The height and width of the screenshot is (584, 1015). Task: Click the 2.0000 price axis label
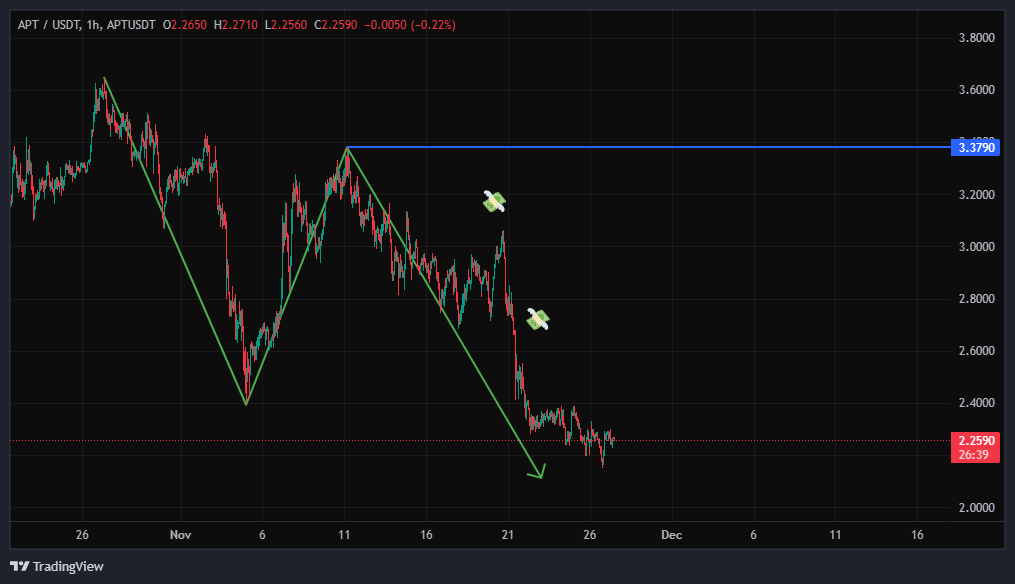tap(975, 508)
